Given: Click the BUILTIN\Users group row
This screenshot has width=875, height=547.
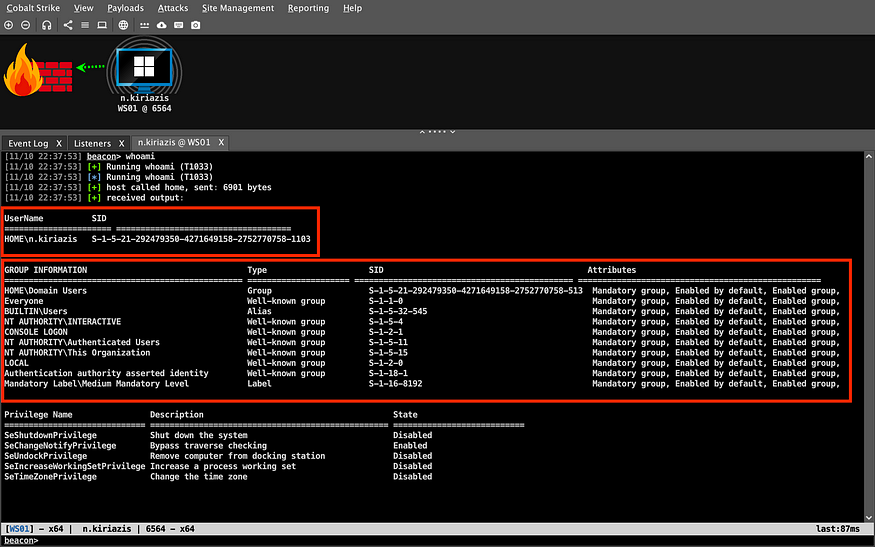Looking at the screenshot, I should click(422, 311).
